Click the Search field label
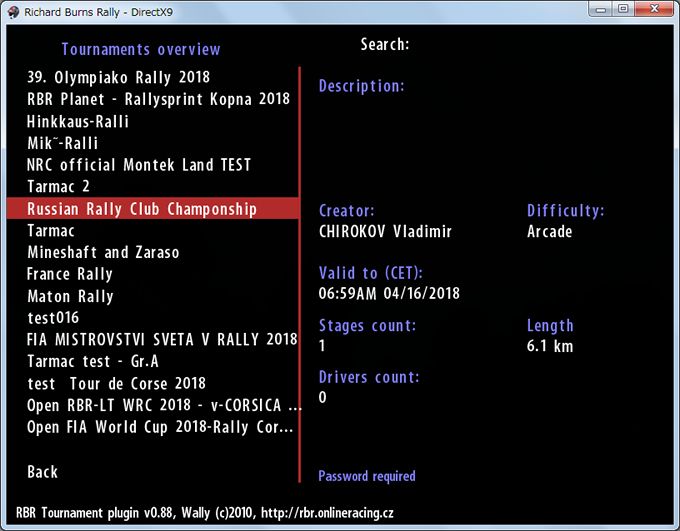Viewport: 680px width, 531px height. pos(385,44)
